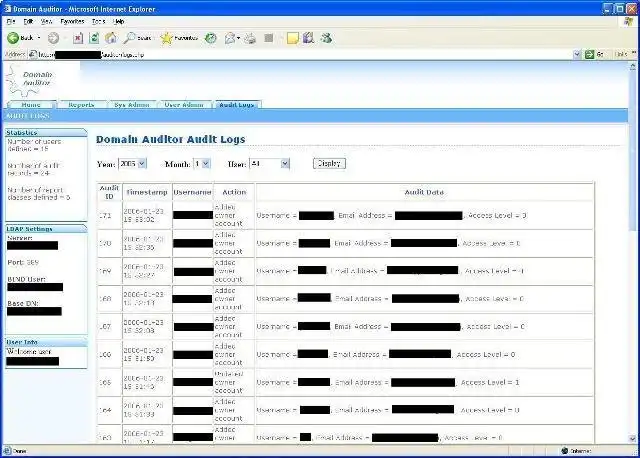This screenshot has height=458, width=640.
Task: Print the page using printer icon
Action: pos(250,38)
